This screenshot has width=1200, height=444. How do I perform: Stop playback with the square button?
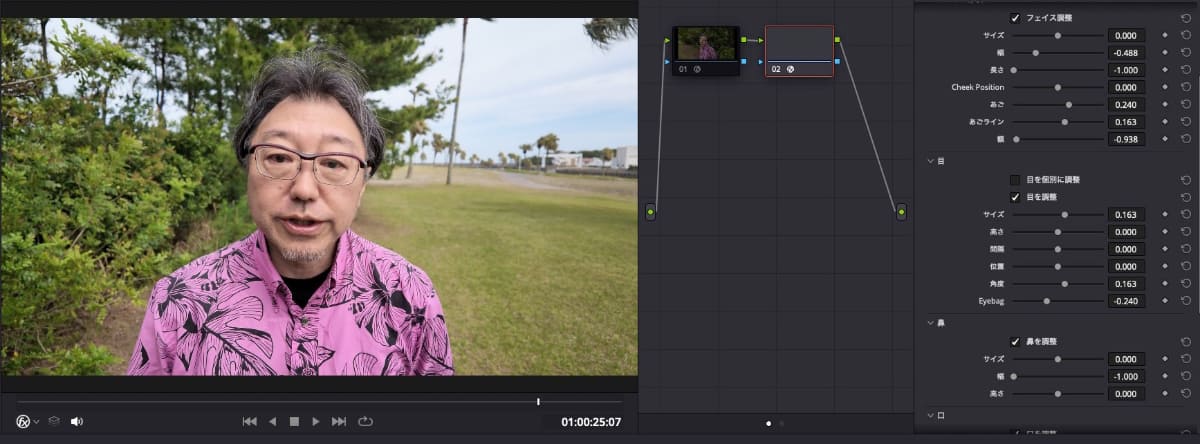pos(294,421)
